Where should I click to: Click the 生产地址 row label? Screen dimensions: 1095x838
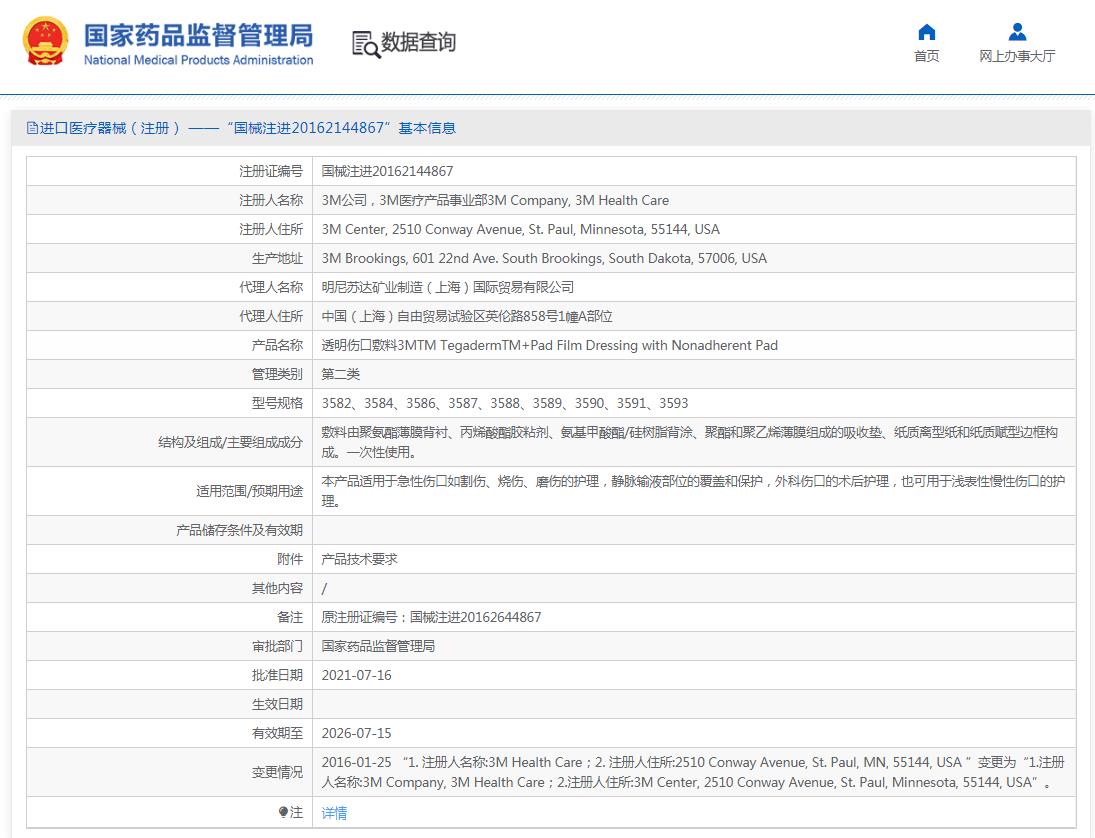click(277, 258)
